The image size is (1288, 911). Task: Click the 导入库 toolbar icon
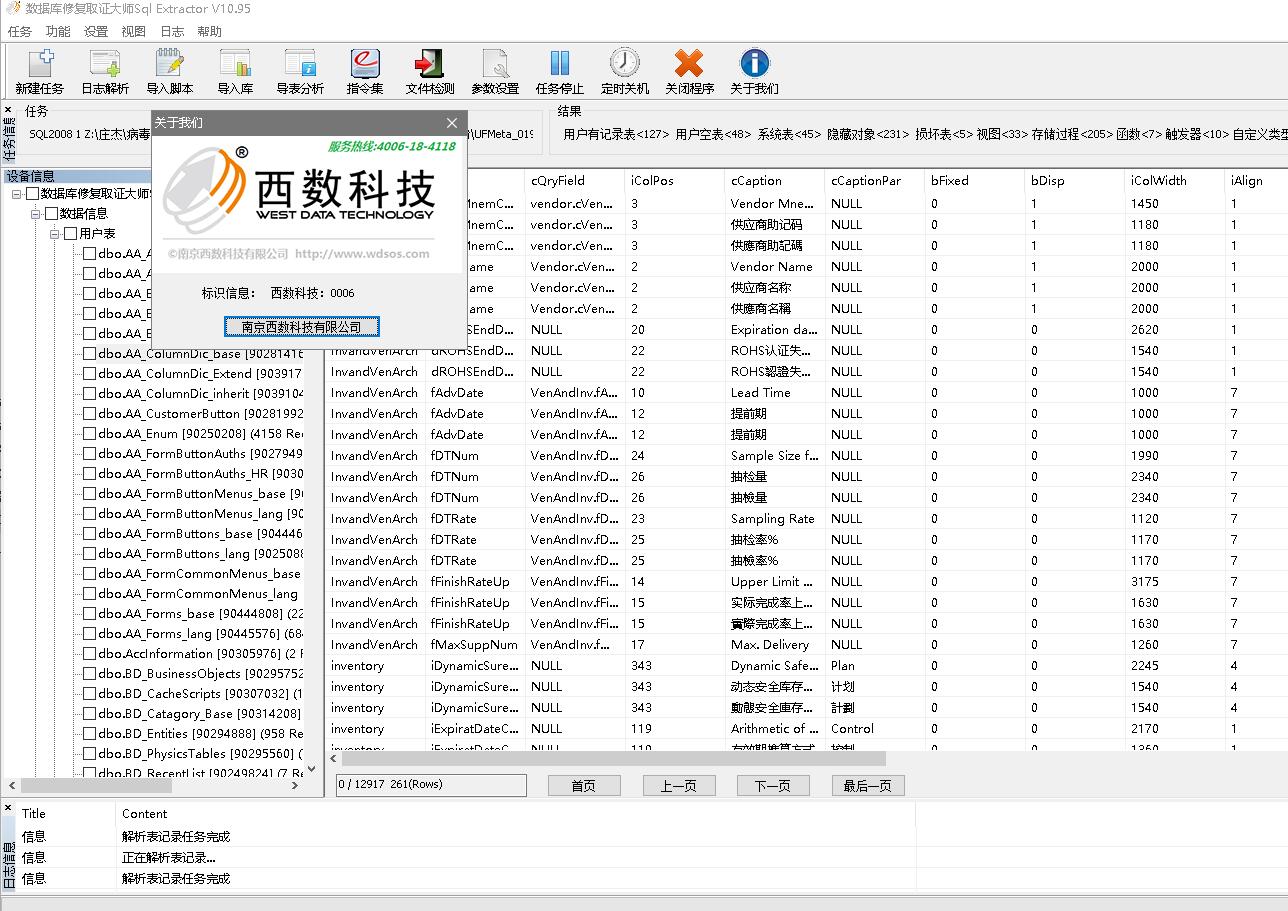tap(235, 71)
